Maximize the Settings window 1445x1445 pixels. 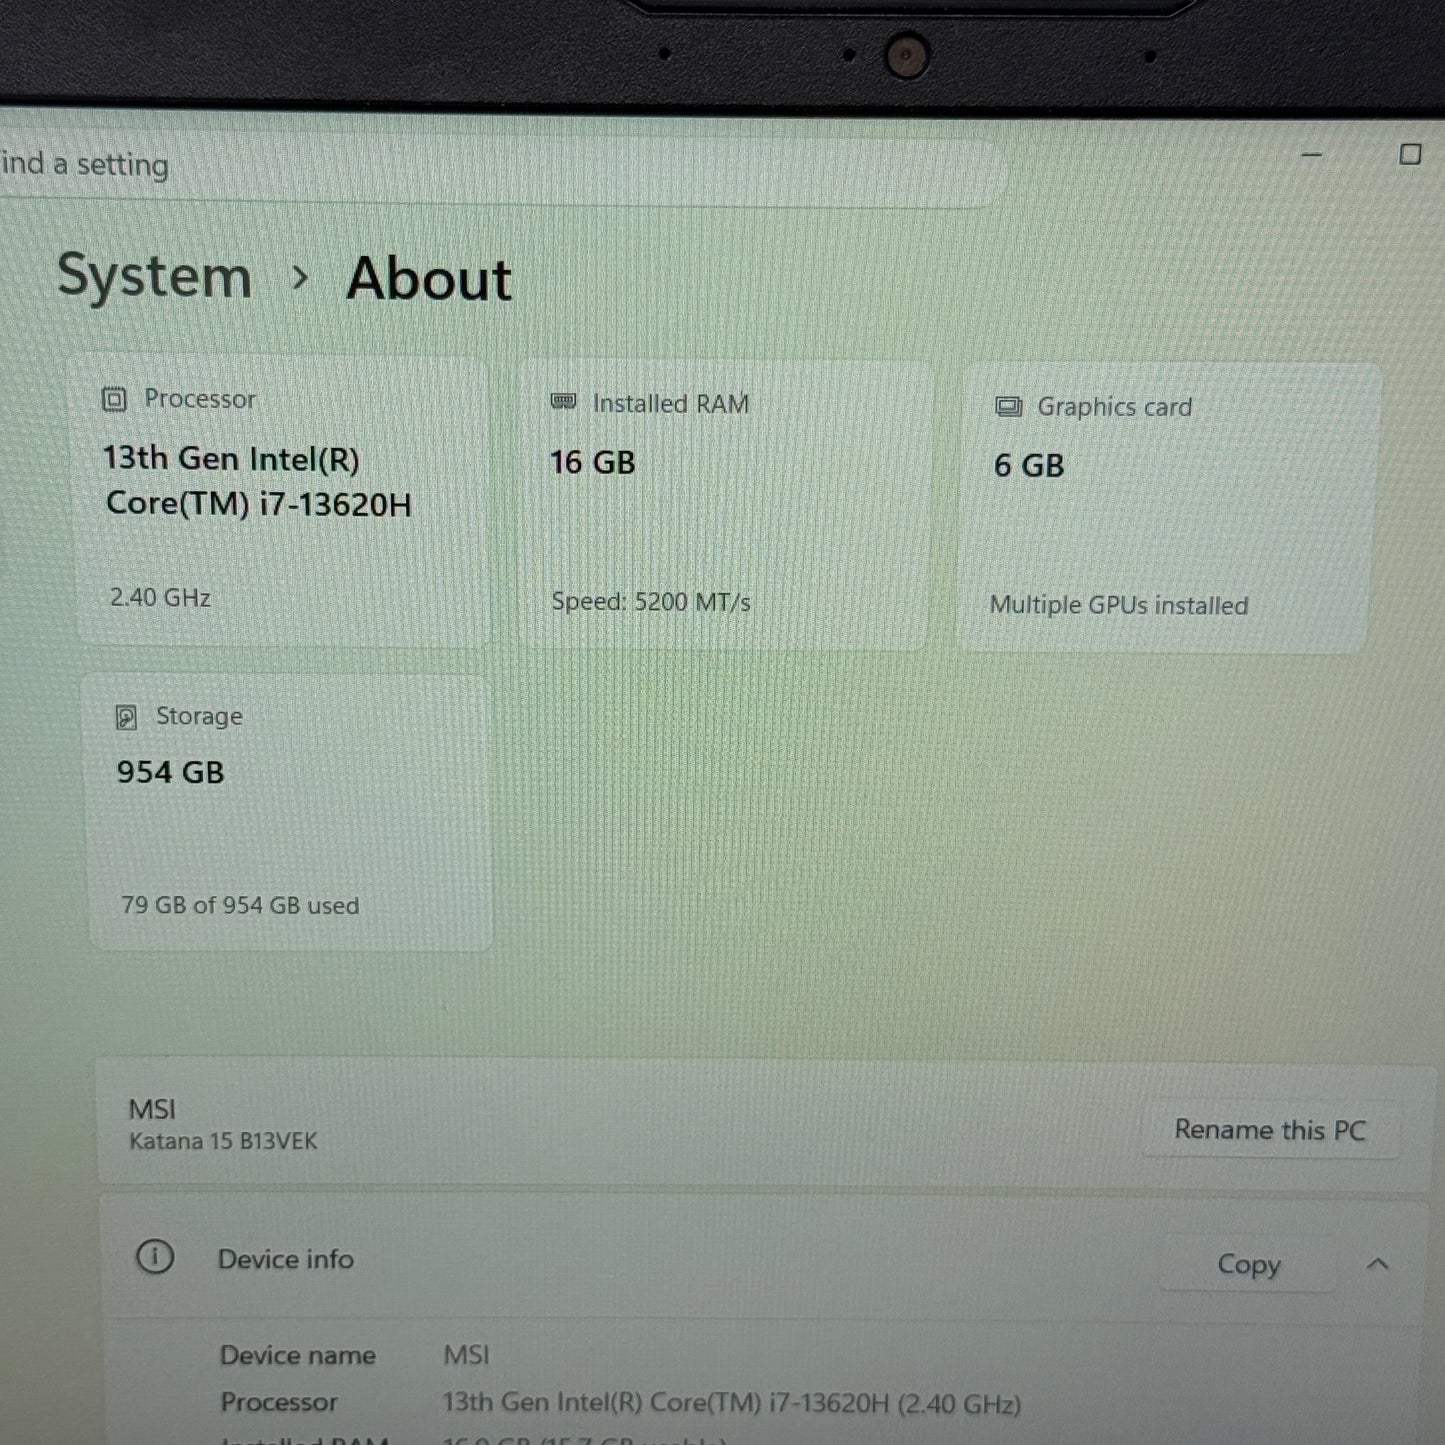(1410, 155)
